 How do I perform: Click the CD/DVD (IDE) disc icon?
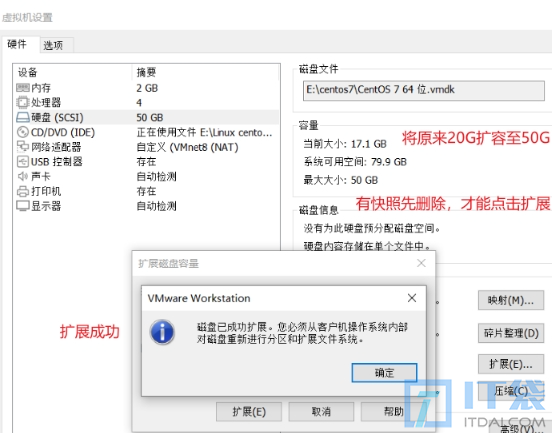pyautogui.click(x=23, y=132)
